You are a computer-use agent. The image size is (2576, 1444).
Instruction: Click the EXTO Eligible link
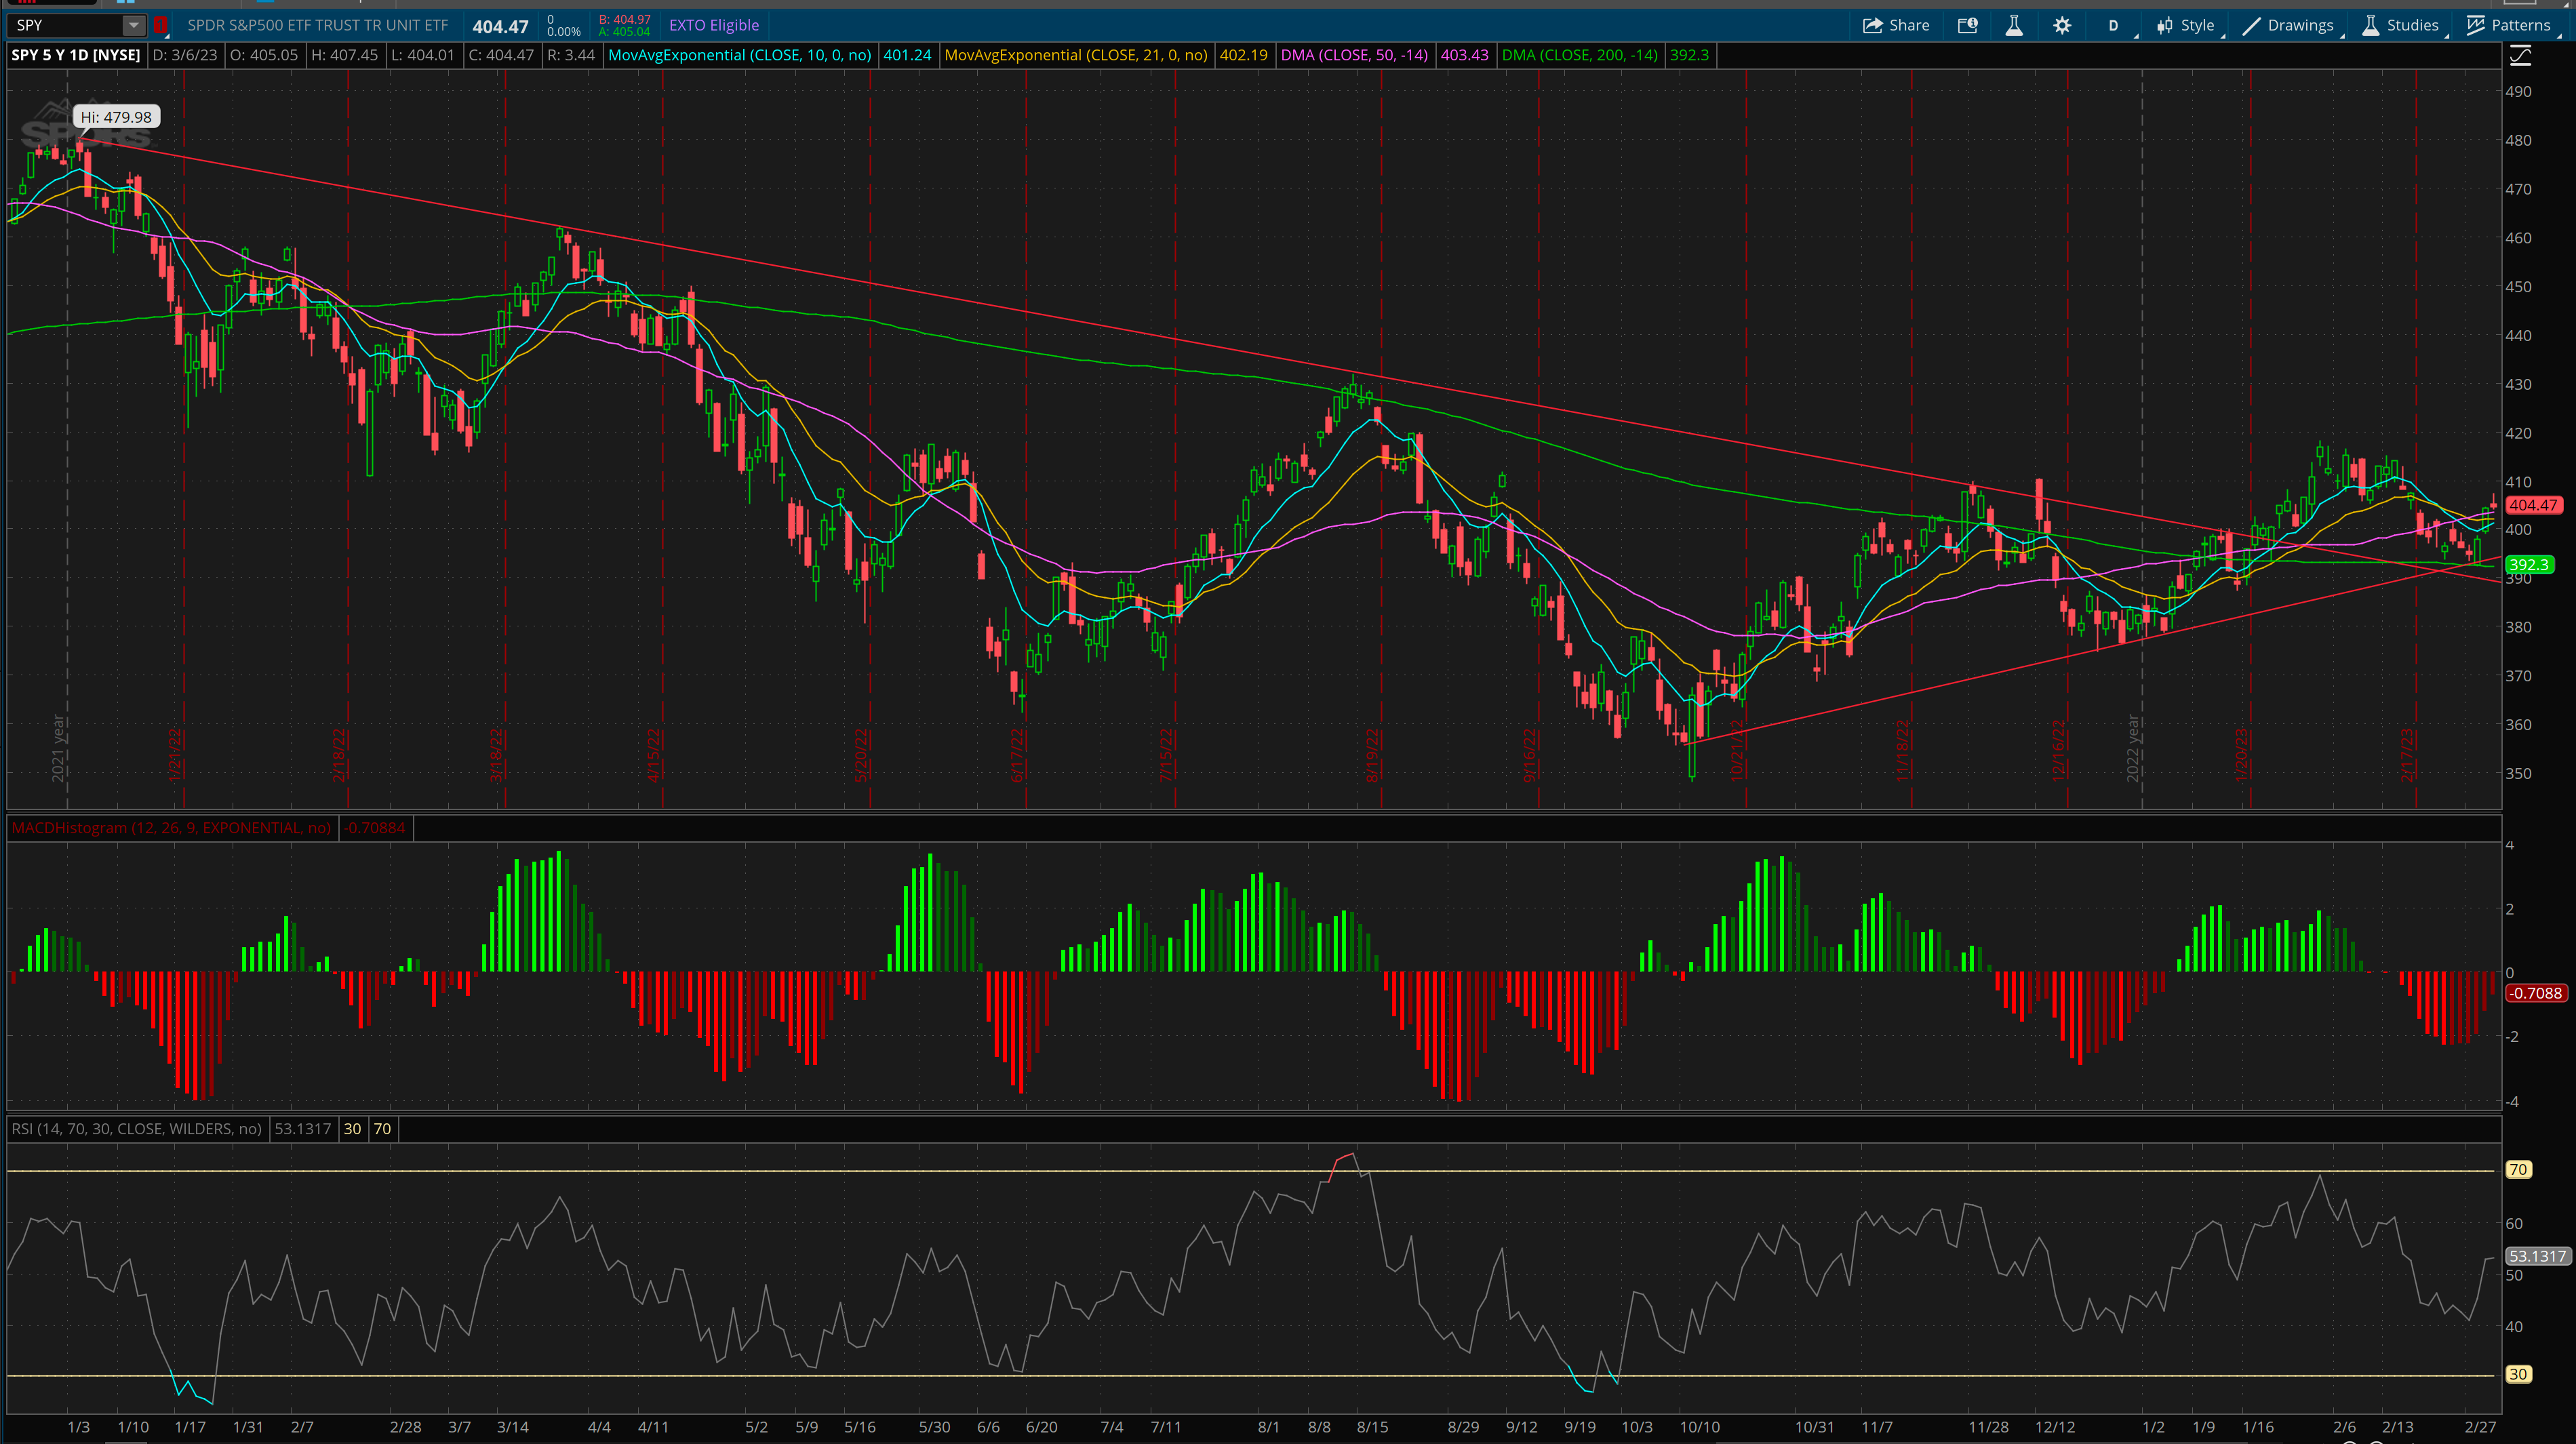tap(713, 25)
